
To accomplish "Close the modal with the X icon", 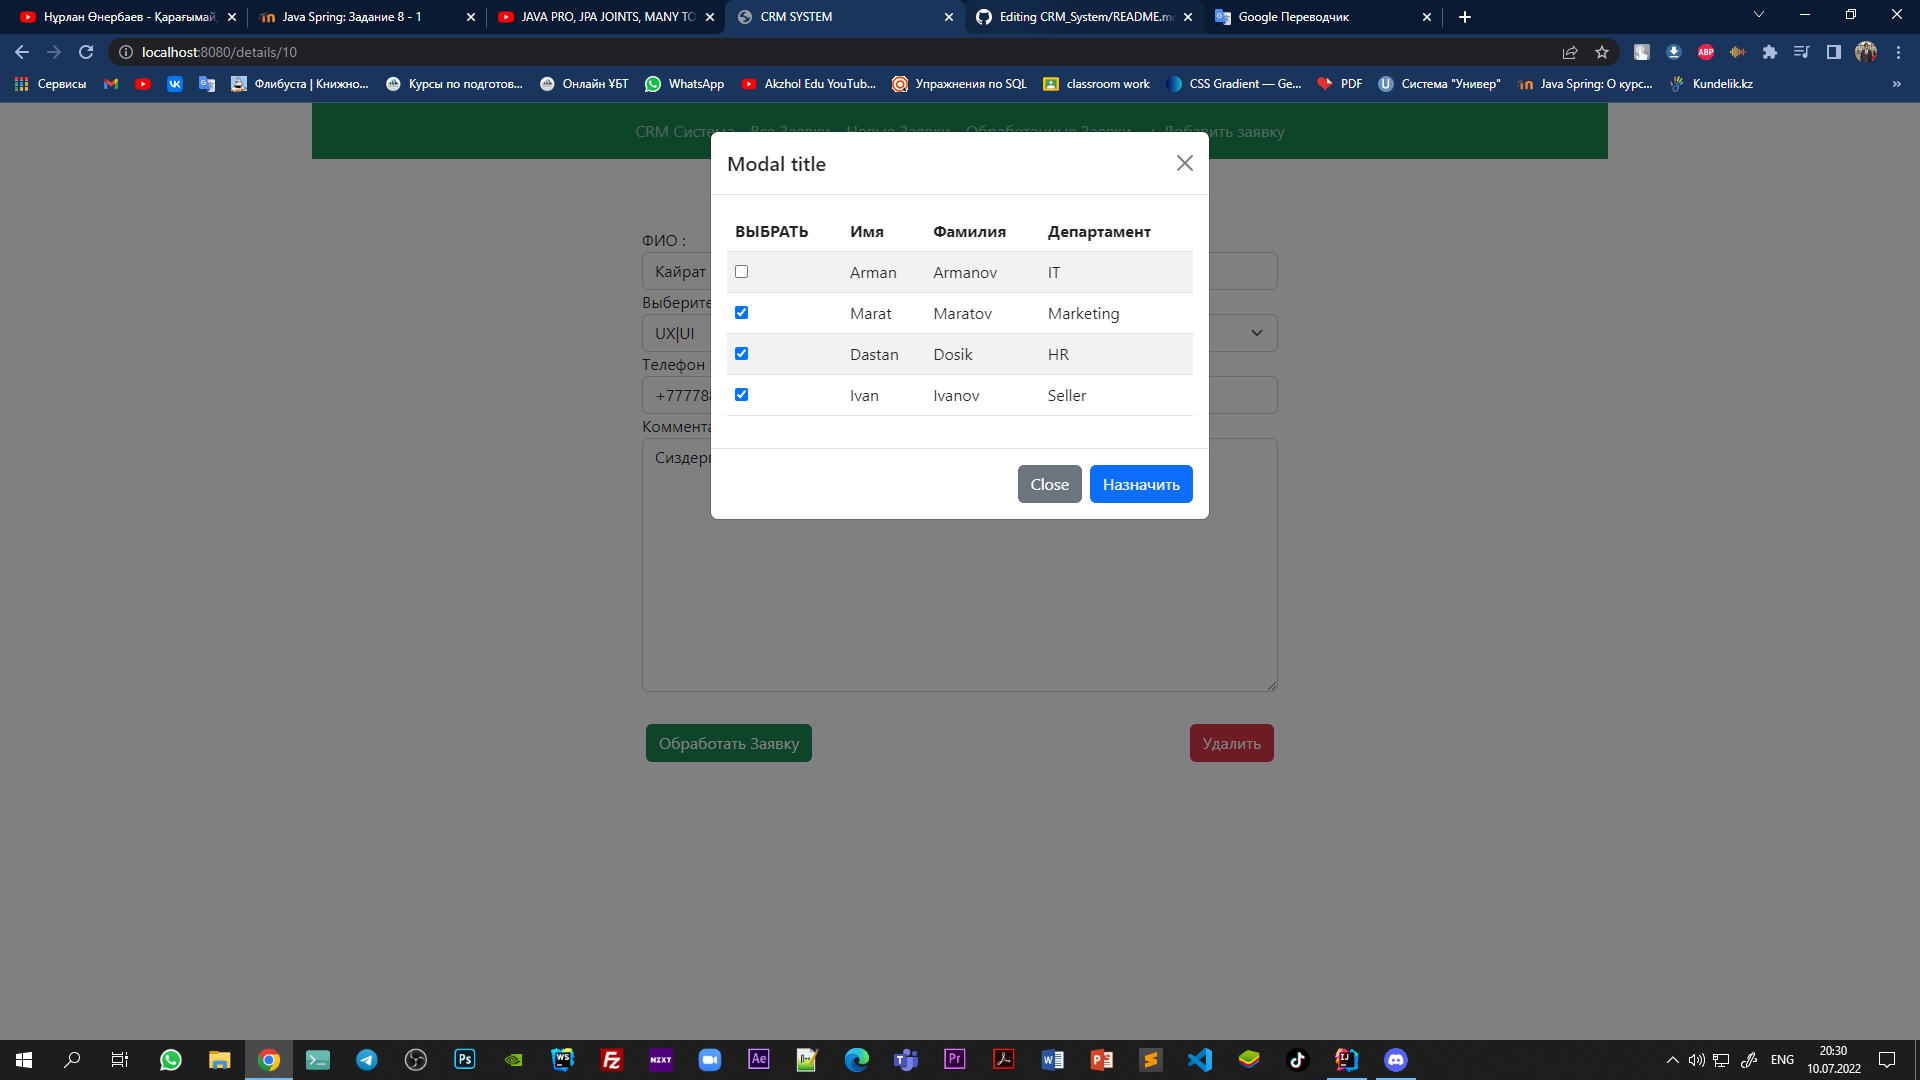I will pyautogui.click(x=1185, y=163).
